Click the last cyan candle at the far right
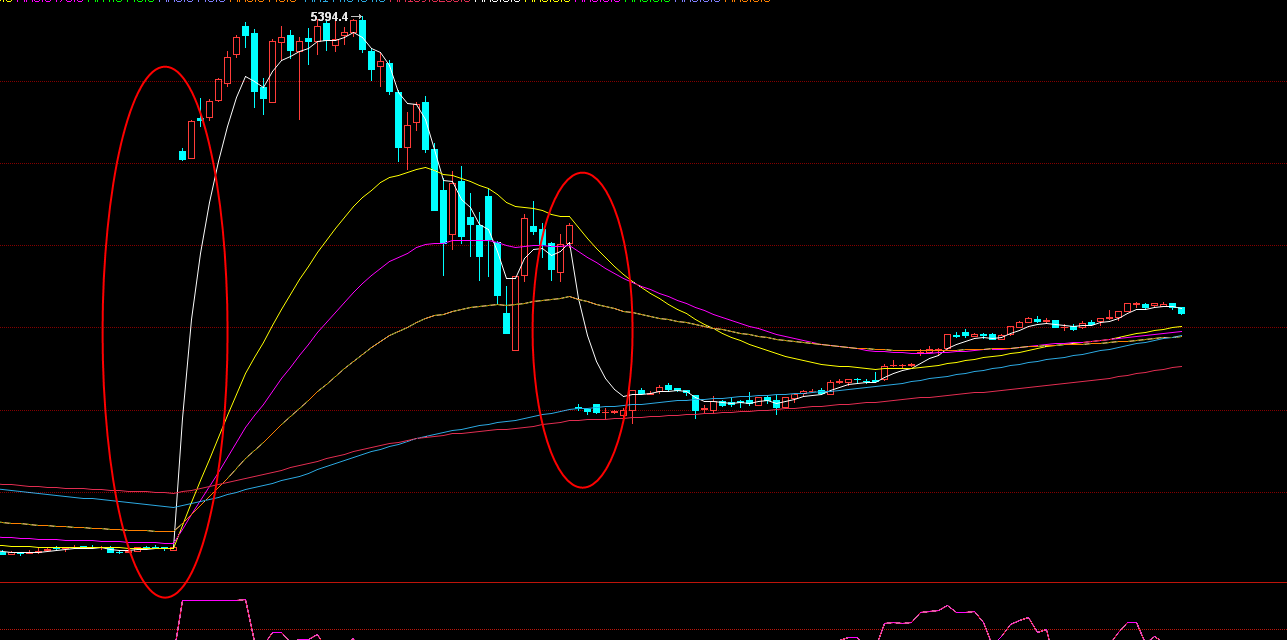The image size is (1287, 640). click(1181, 310)
